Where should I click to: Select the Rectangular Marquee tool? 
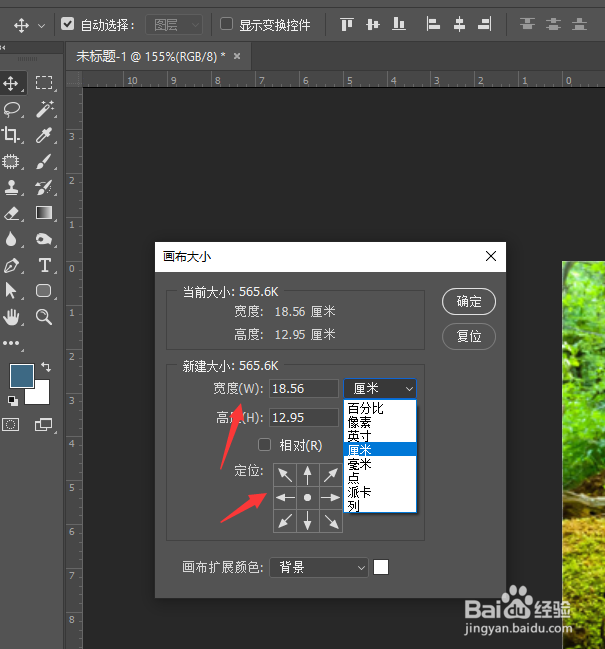(x=44, y=83)
